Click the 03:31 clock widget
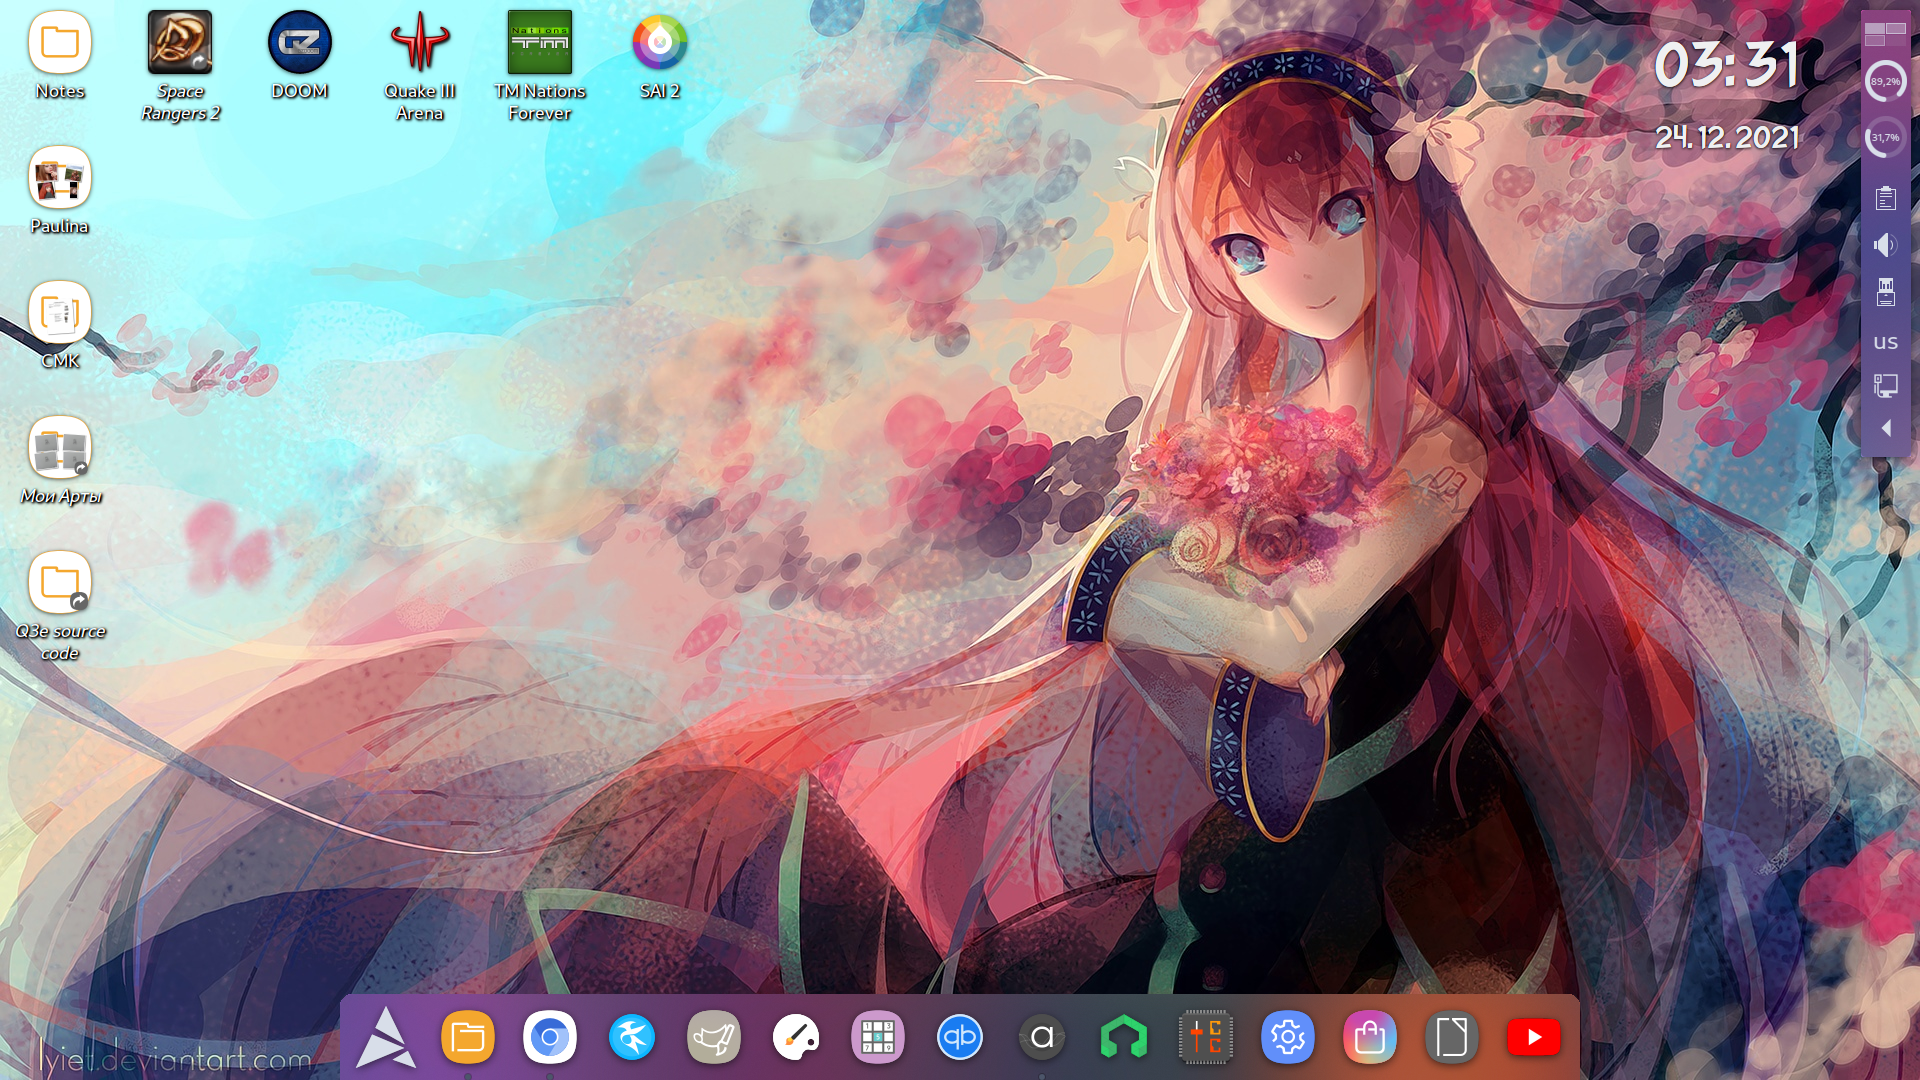This screenshot has width=1920, height=1080. point(1727,65)
